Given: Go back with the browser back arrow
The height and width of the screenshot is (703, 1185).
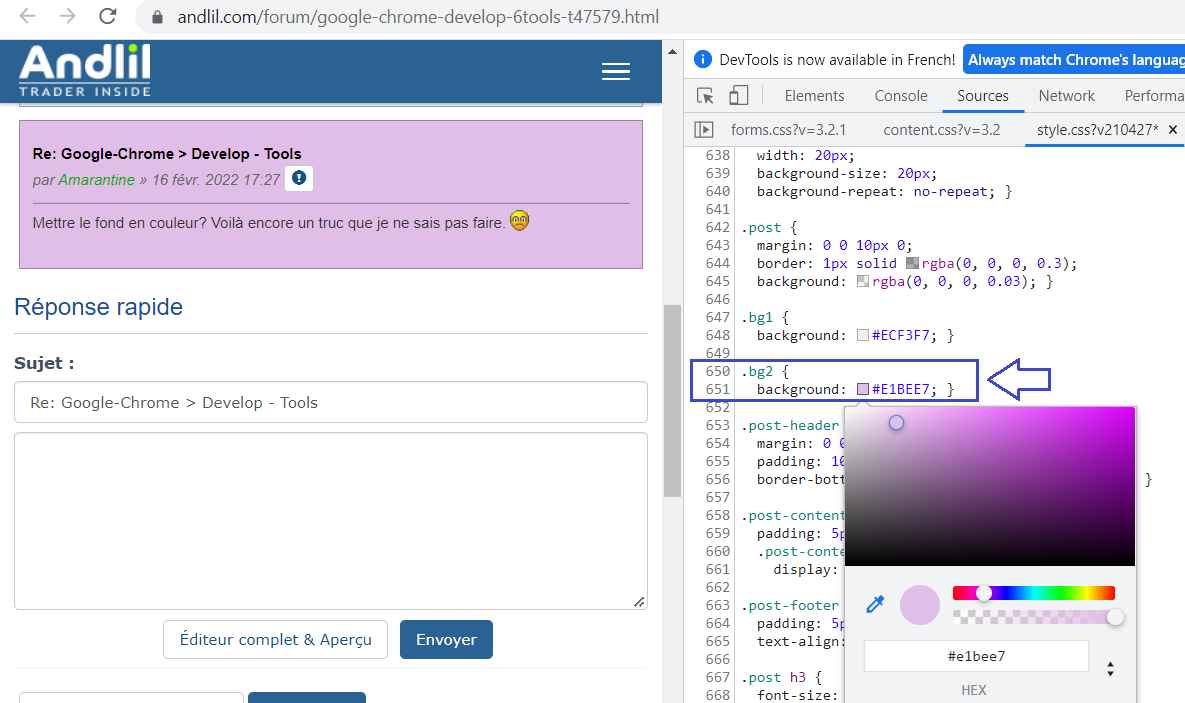Looking at the screenshot, I should tap(27, 16).
